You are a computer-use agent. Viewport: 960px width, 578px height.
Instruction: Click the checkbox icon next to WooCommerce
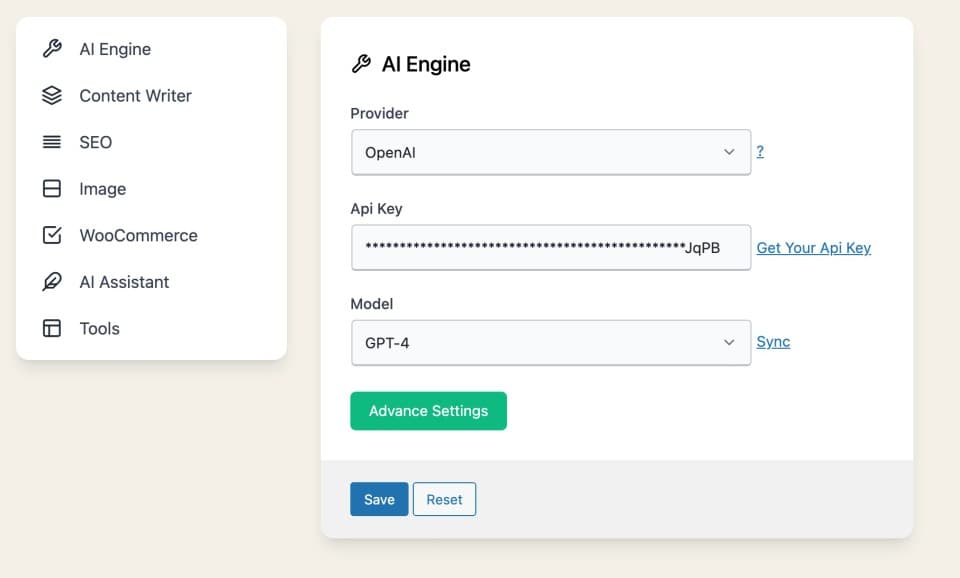[x=52, y=235]
